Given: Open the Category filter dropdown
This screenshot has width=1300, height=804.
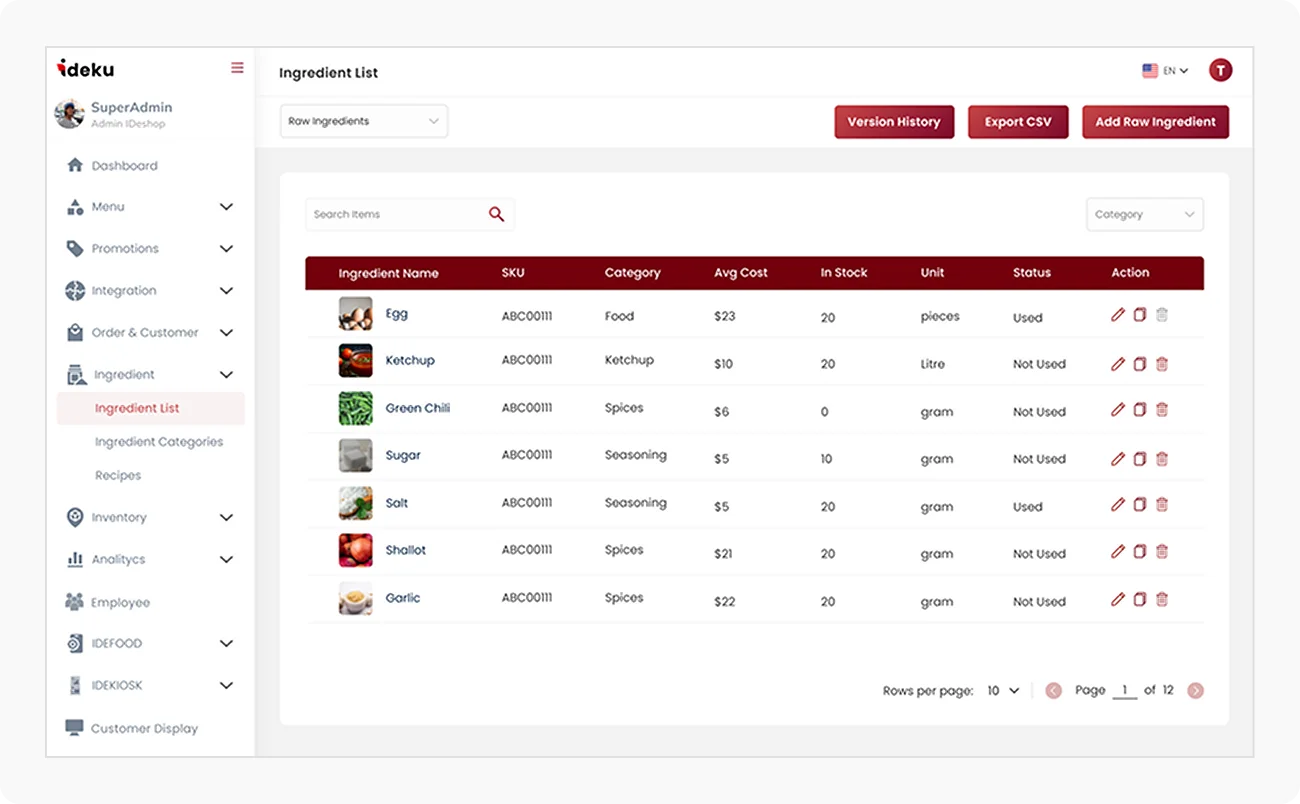Looking at the screenshot, I should (1145, 214).
